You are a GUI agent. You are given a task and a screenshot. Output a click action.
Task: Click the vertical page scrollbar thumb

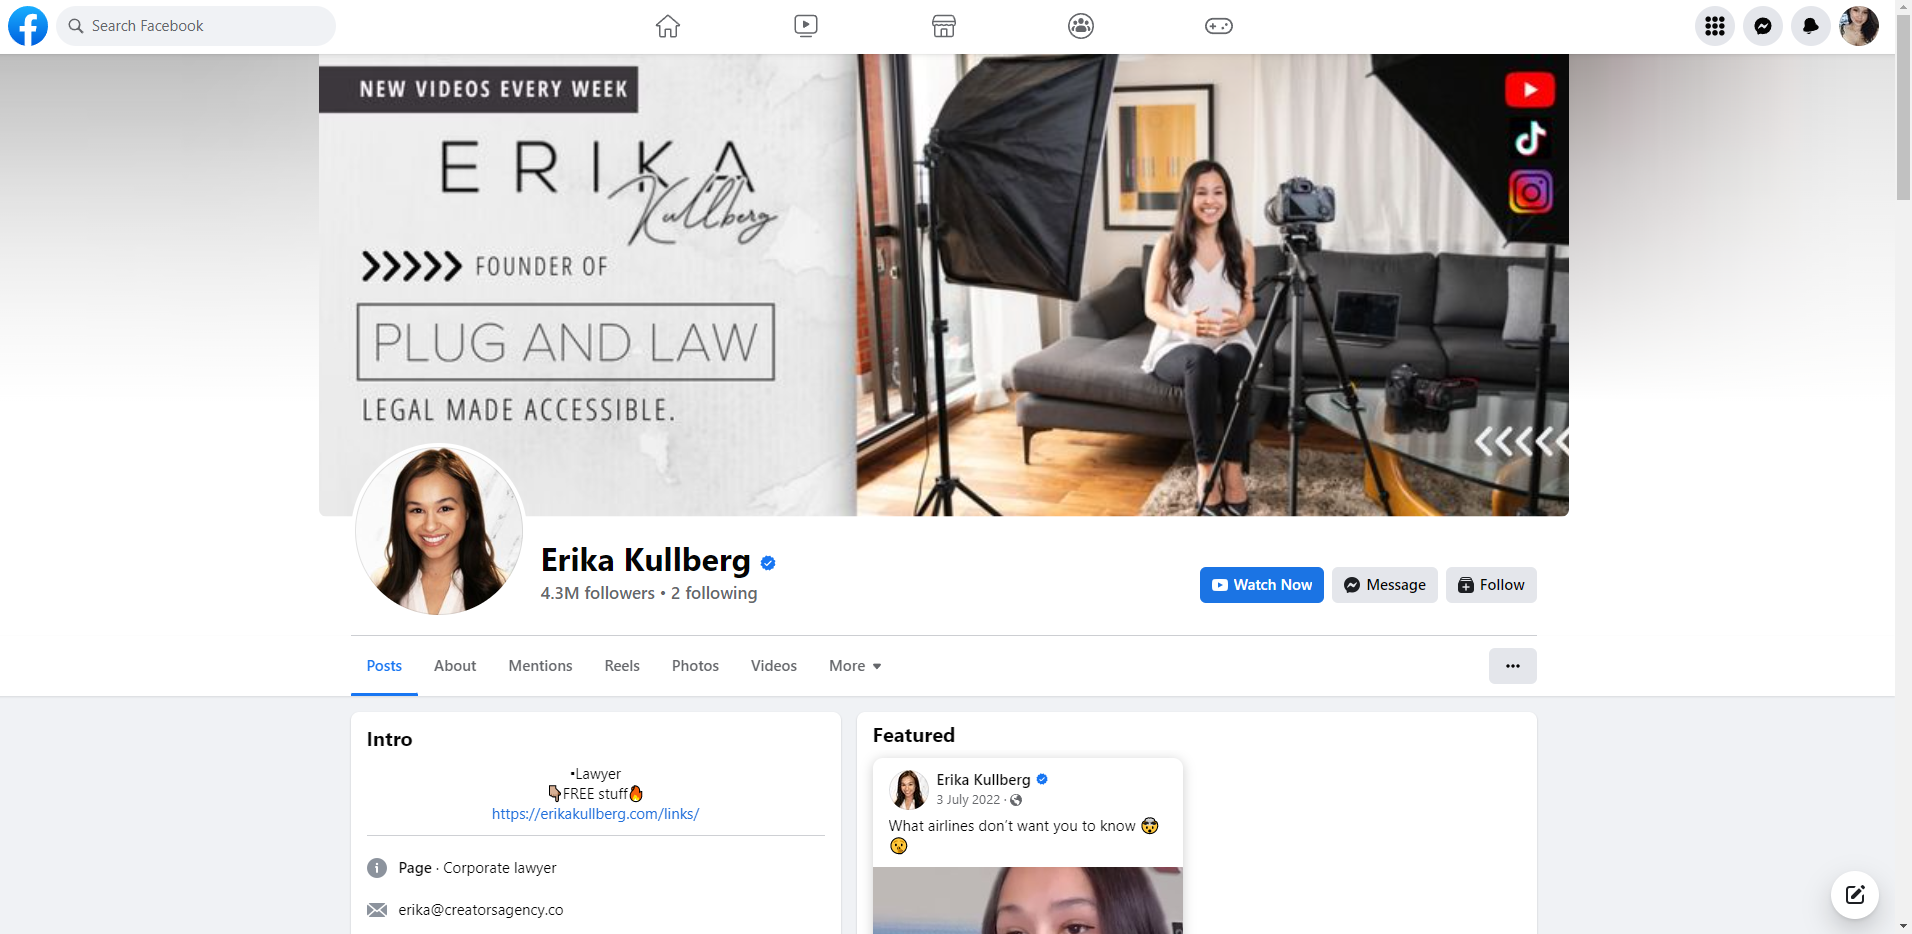[x=1903, y=108]
